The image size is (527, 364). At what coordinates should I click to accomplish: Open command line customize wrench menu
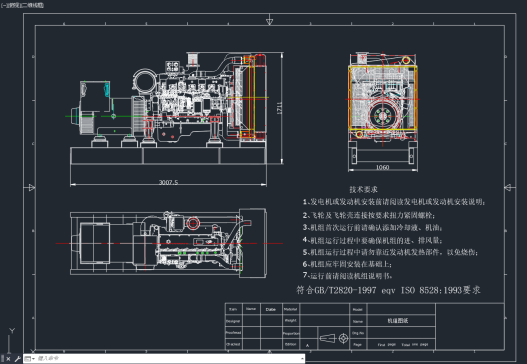tap(17, 359)
